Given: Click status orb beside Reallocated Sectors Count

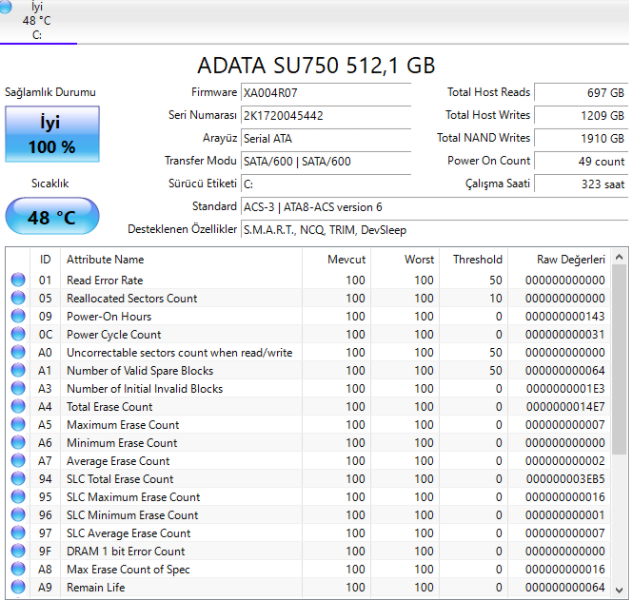Looking at the screenshot, I should point(17,298).
